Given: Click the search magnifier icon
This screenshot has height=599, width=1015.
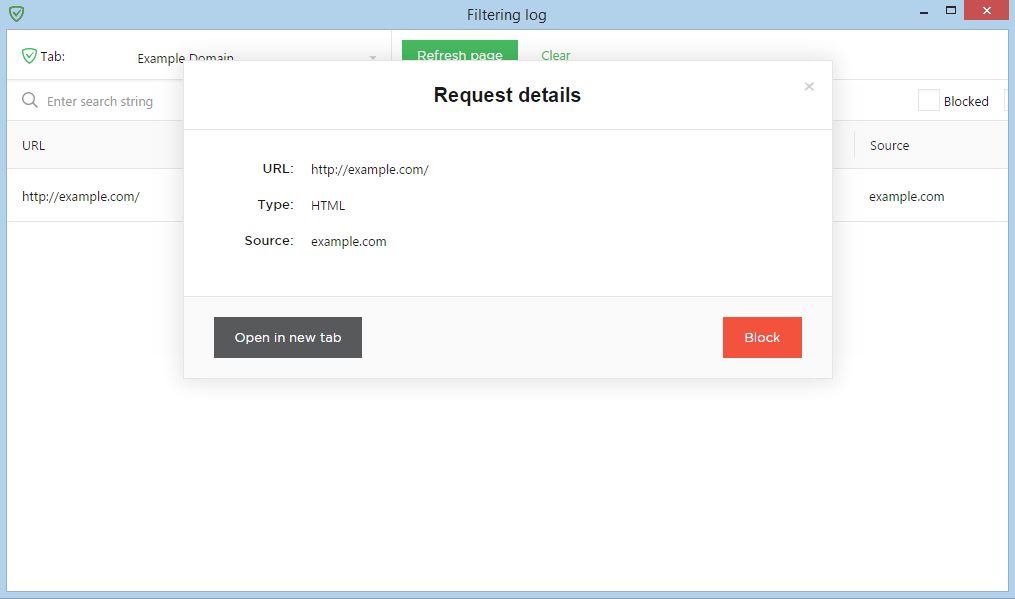Looking at the screenshot, I should pos(30,100).
